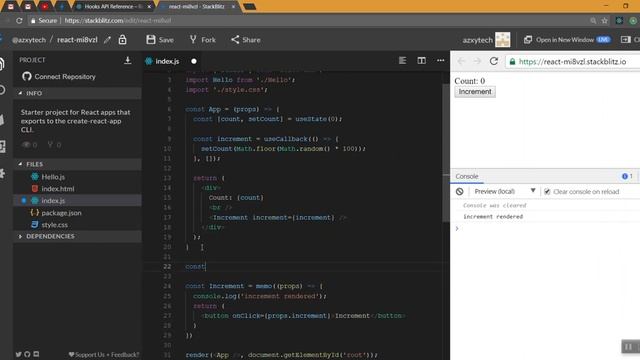Format document with the align lines icon
This screenshot has height=360, width=640.
pos(402,61)
